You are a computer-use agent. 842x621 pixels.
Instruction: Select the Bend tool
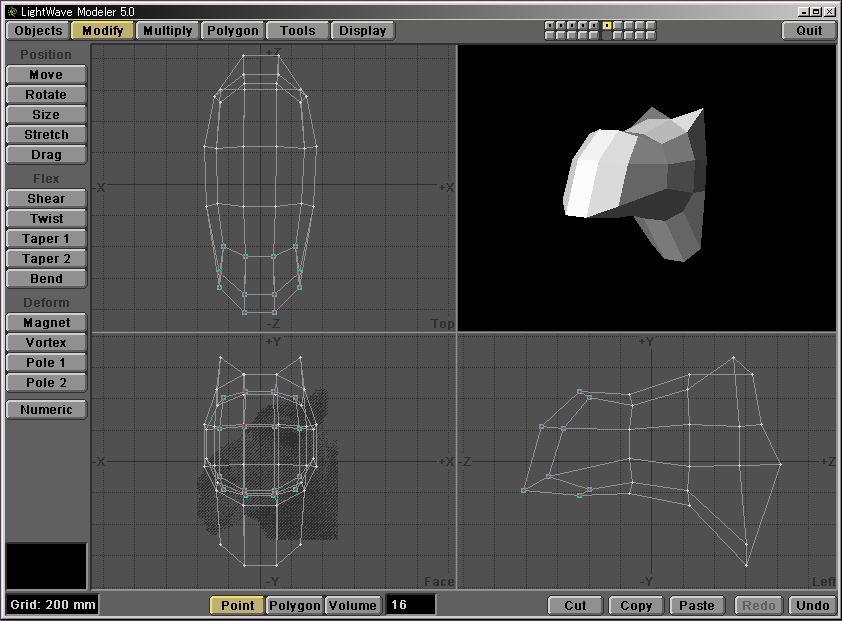46,278
